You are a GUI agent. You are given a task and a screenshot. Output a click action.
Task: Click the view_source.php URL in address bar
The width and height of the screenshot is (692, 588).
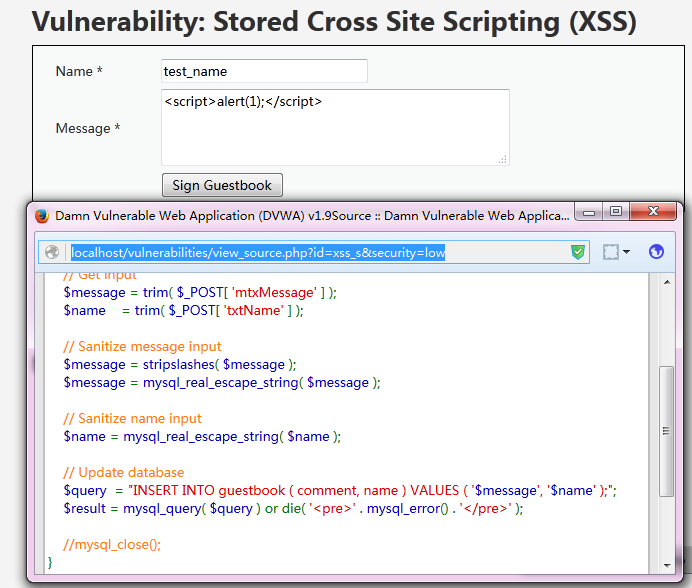(x=258, y=253)
